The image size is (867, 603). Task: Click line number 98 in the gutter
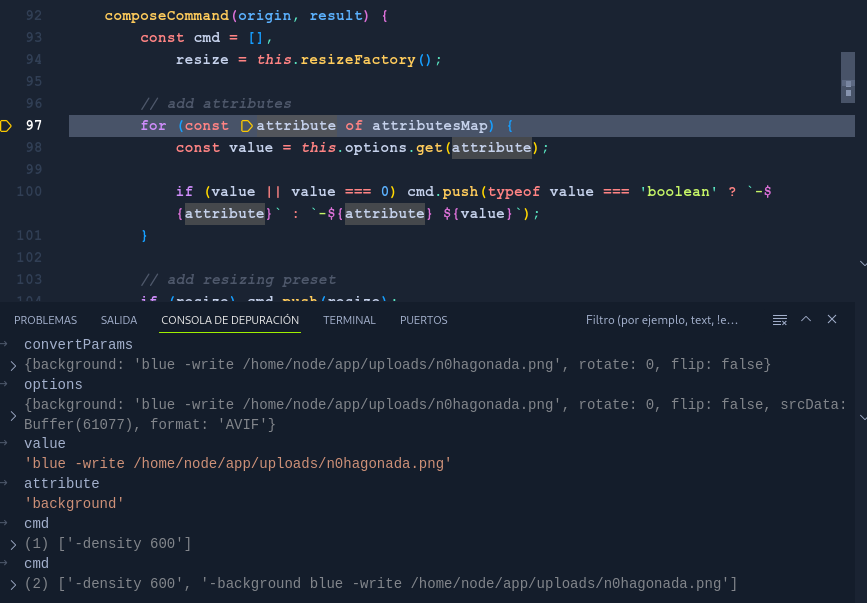[x=34, y=148]
